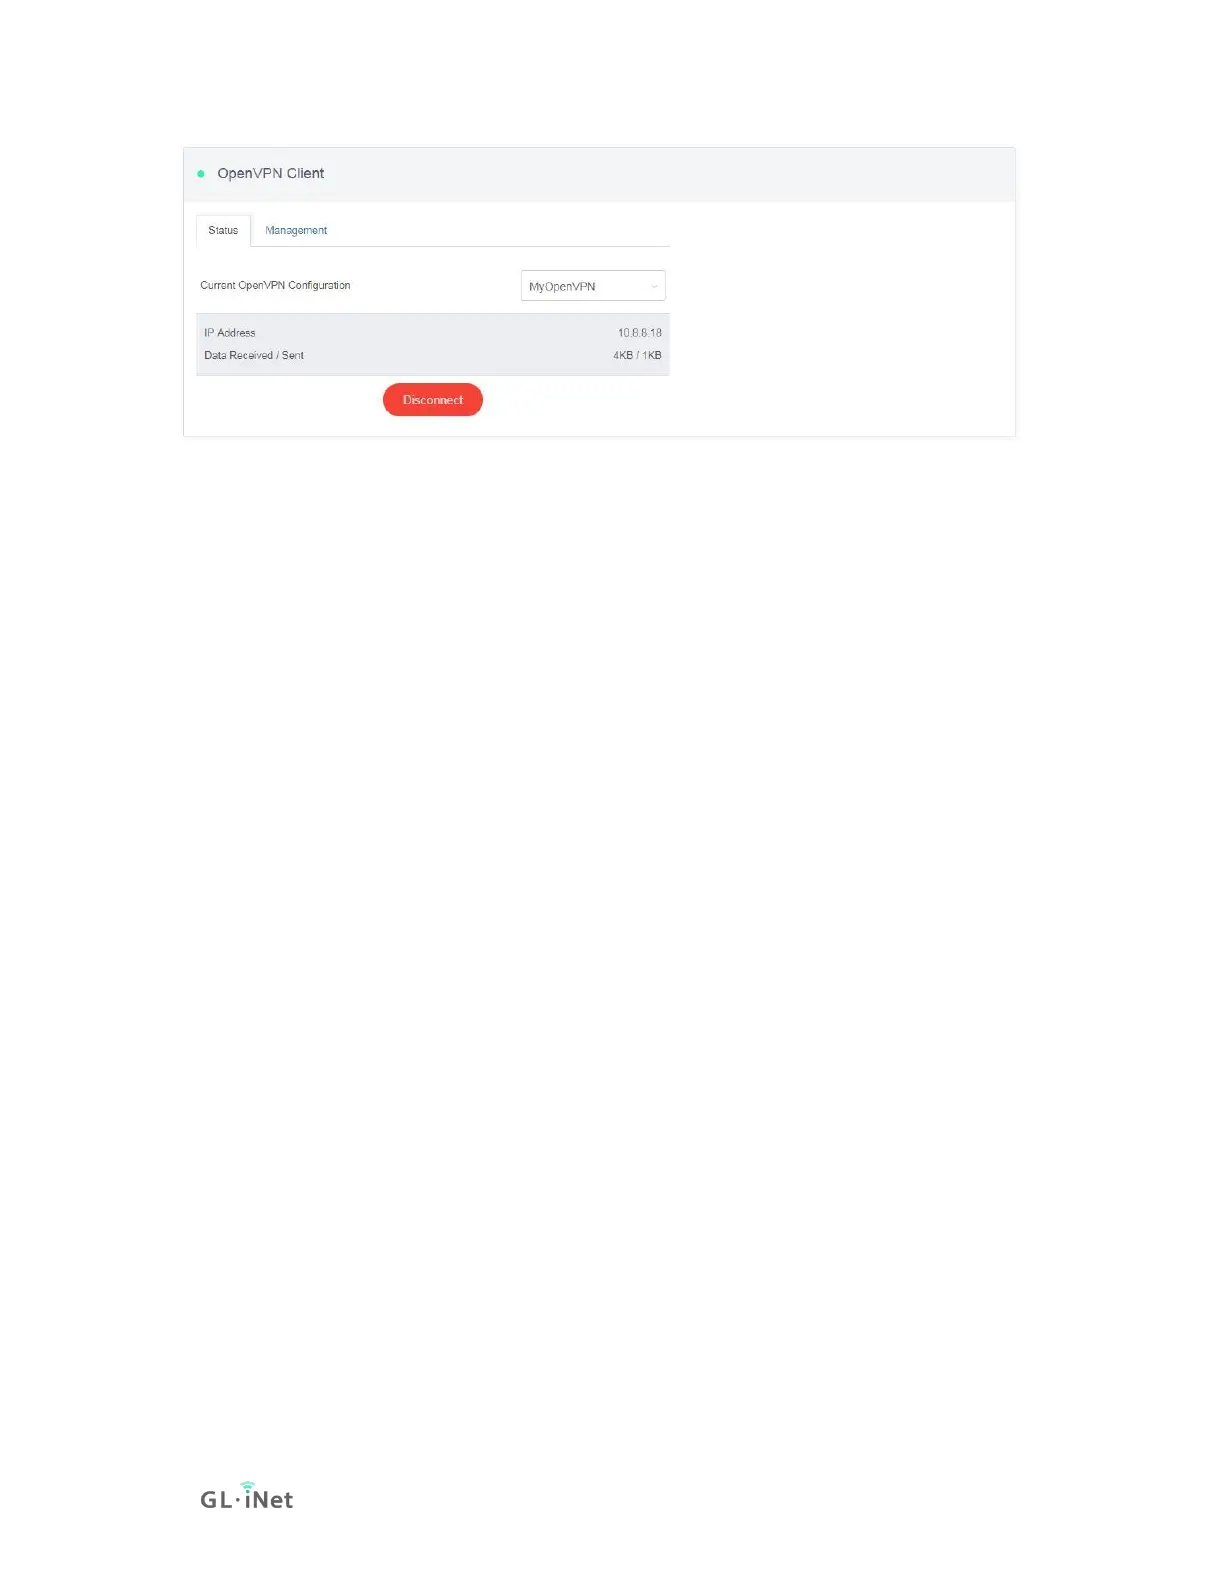
Task: Open the MyOpenVPN dropdown chevron arrow
Action: tap(654, 287)
